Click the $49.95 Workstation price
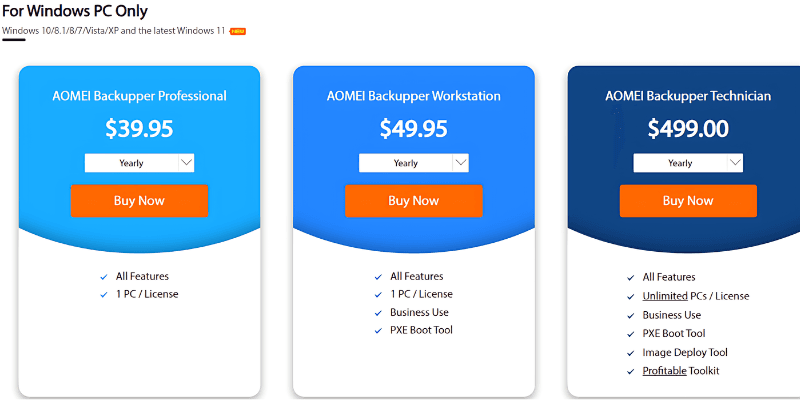This screenshot has width=800, height=400. [414, 129]
